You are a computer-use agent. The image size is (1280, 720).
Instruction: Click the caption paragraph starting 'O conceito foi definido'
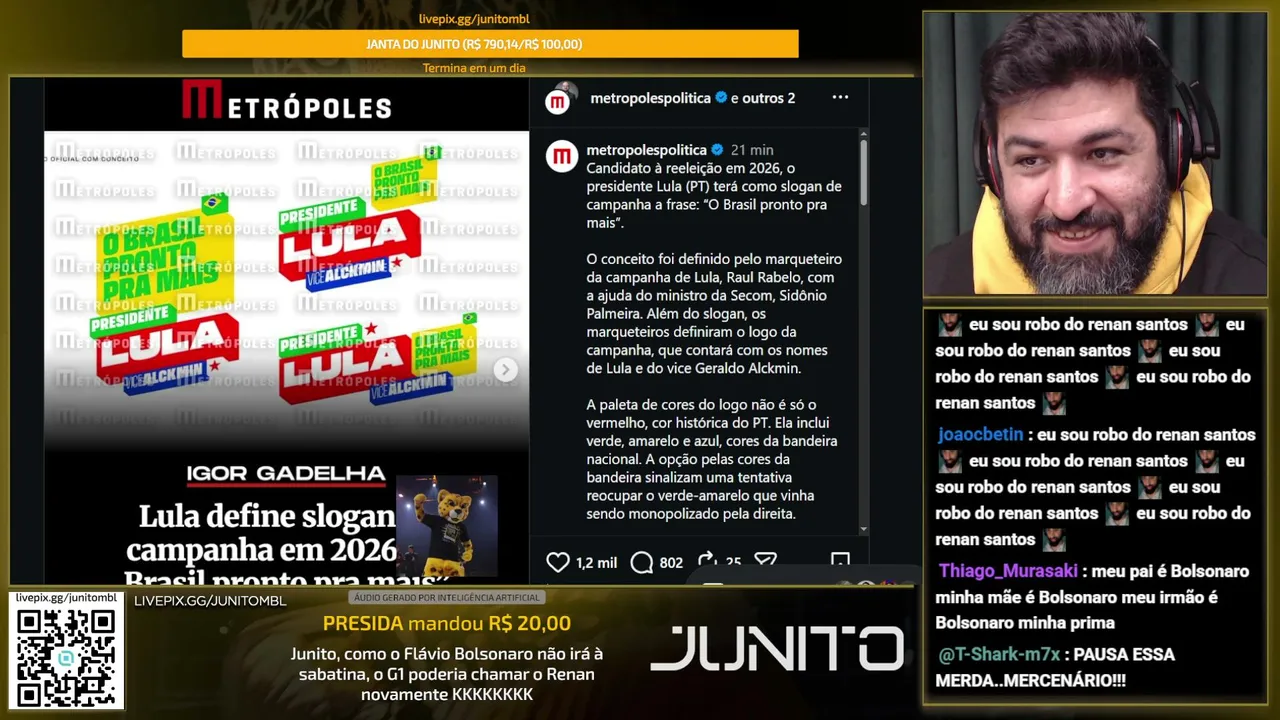[x=714, y=314]
